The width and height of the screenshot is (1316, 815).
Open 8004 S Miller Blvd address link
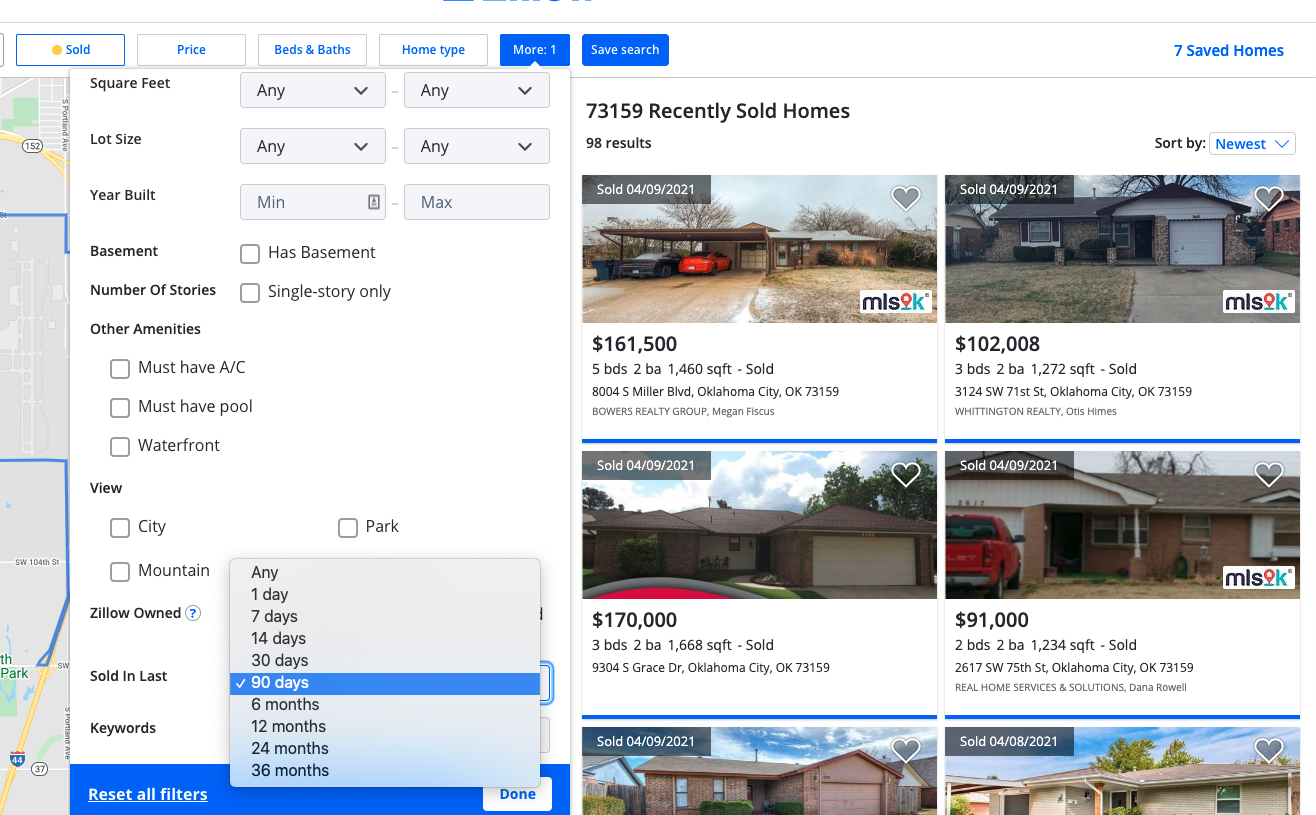click(715, 392)
